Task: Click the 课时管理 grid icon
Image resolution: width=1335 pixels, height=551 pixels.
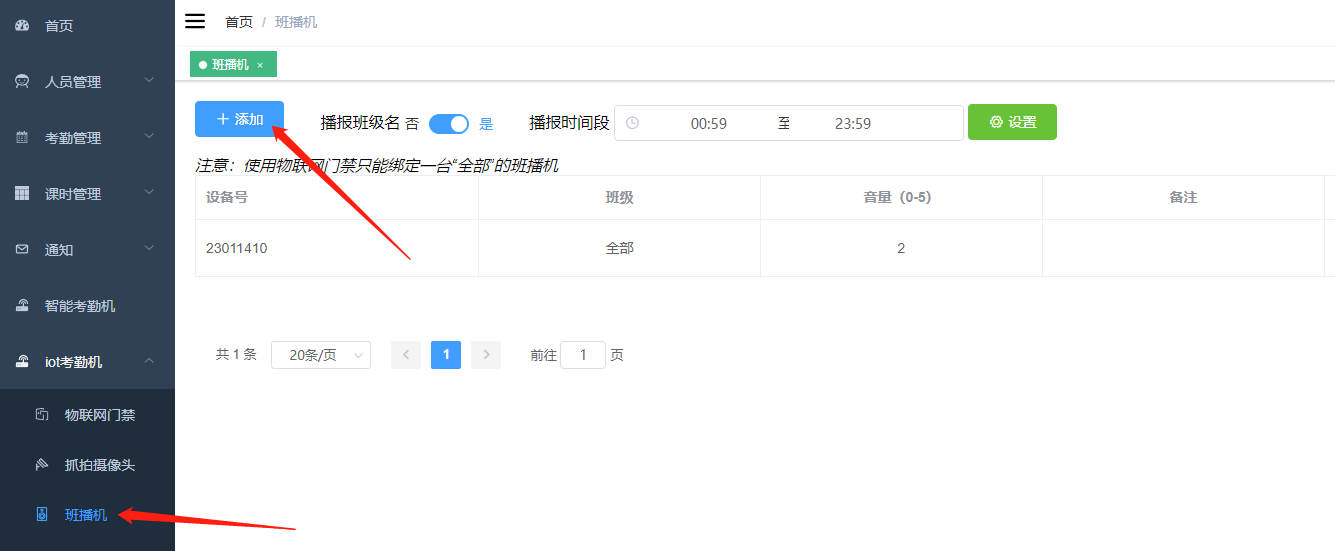Action: point(22,193)
